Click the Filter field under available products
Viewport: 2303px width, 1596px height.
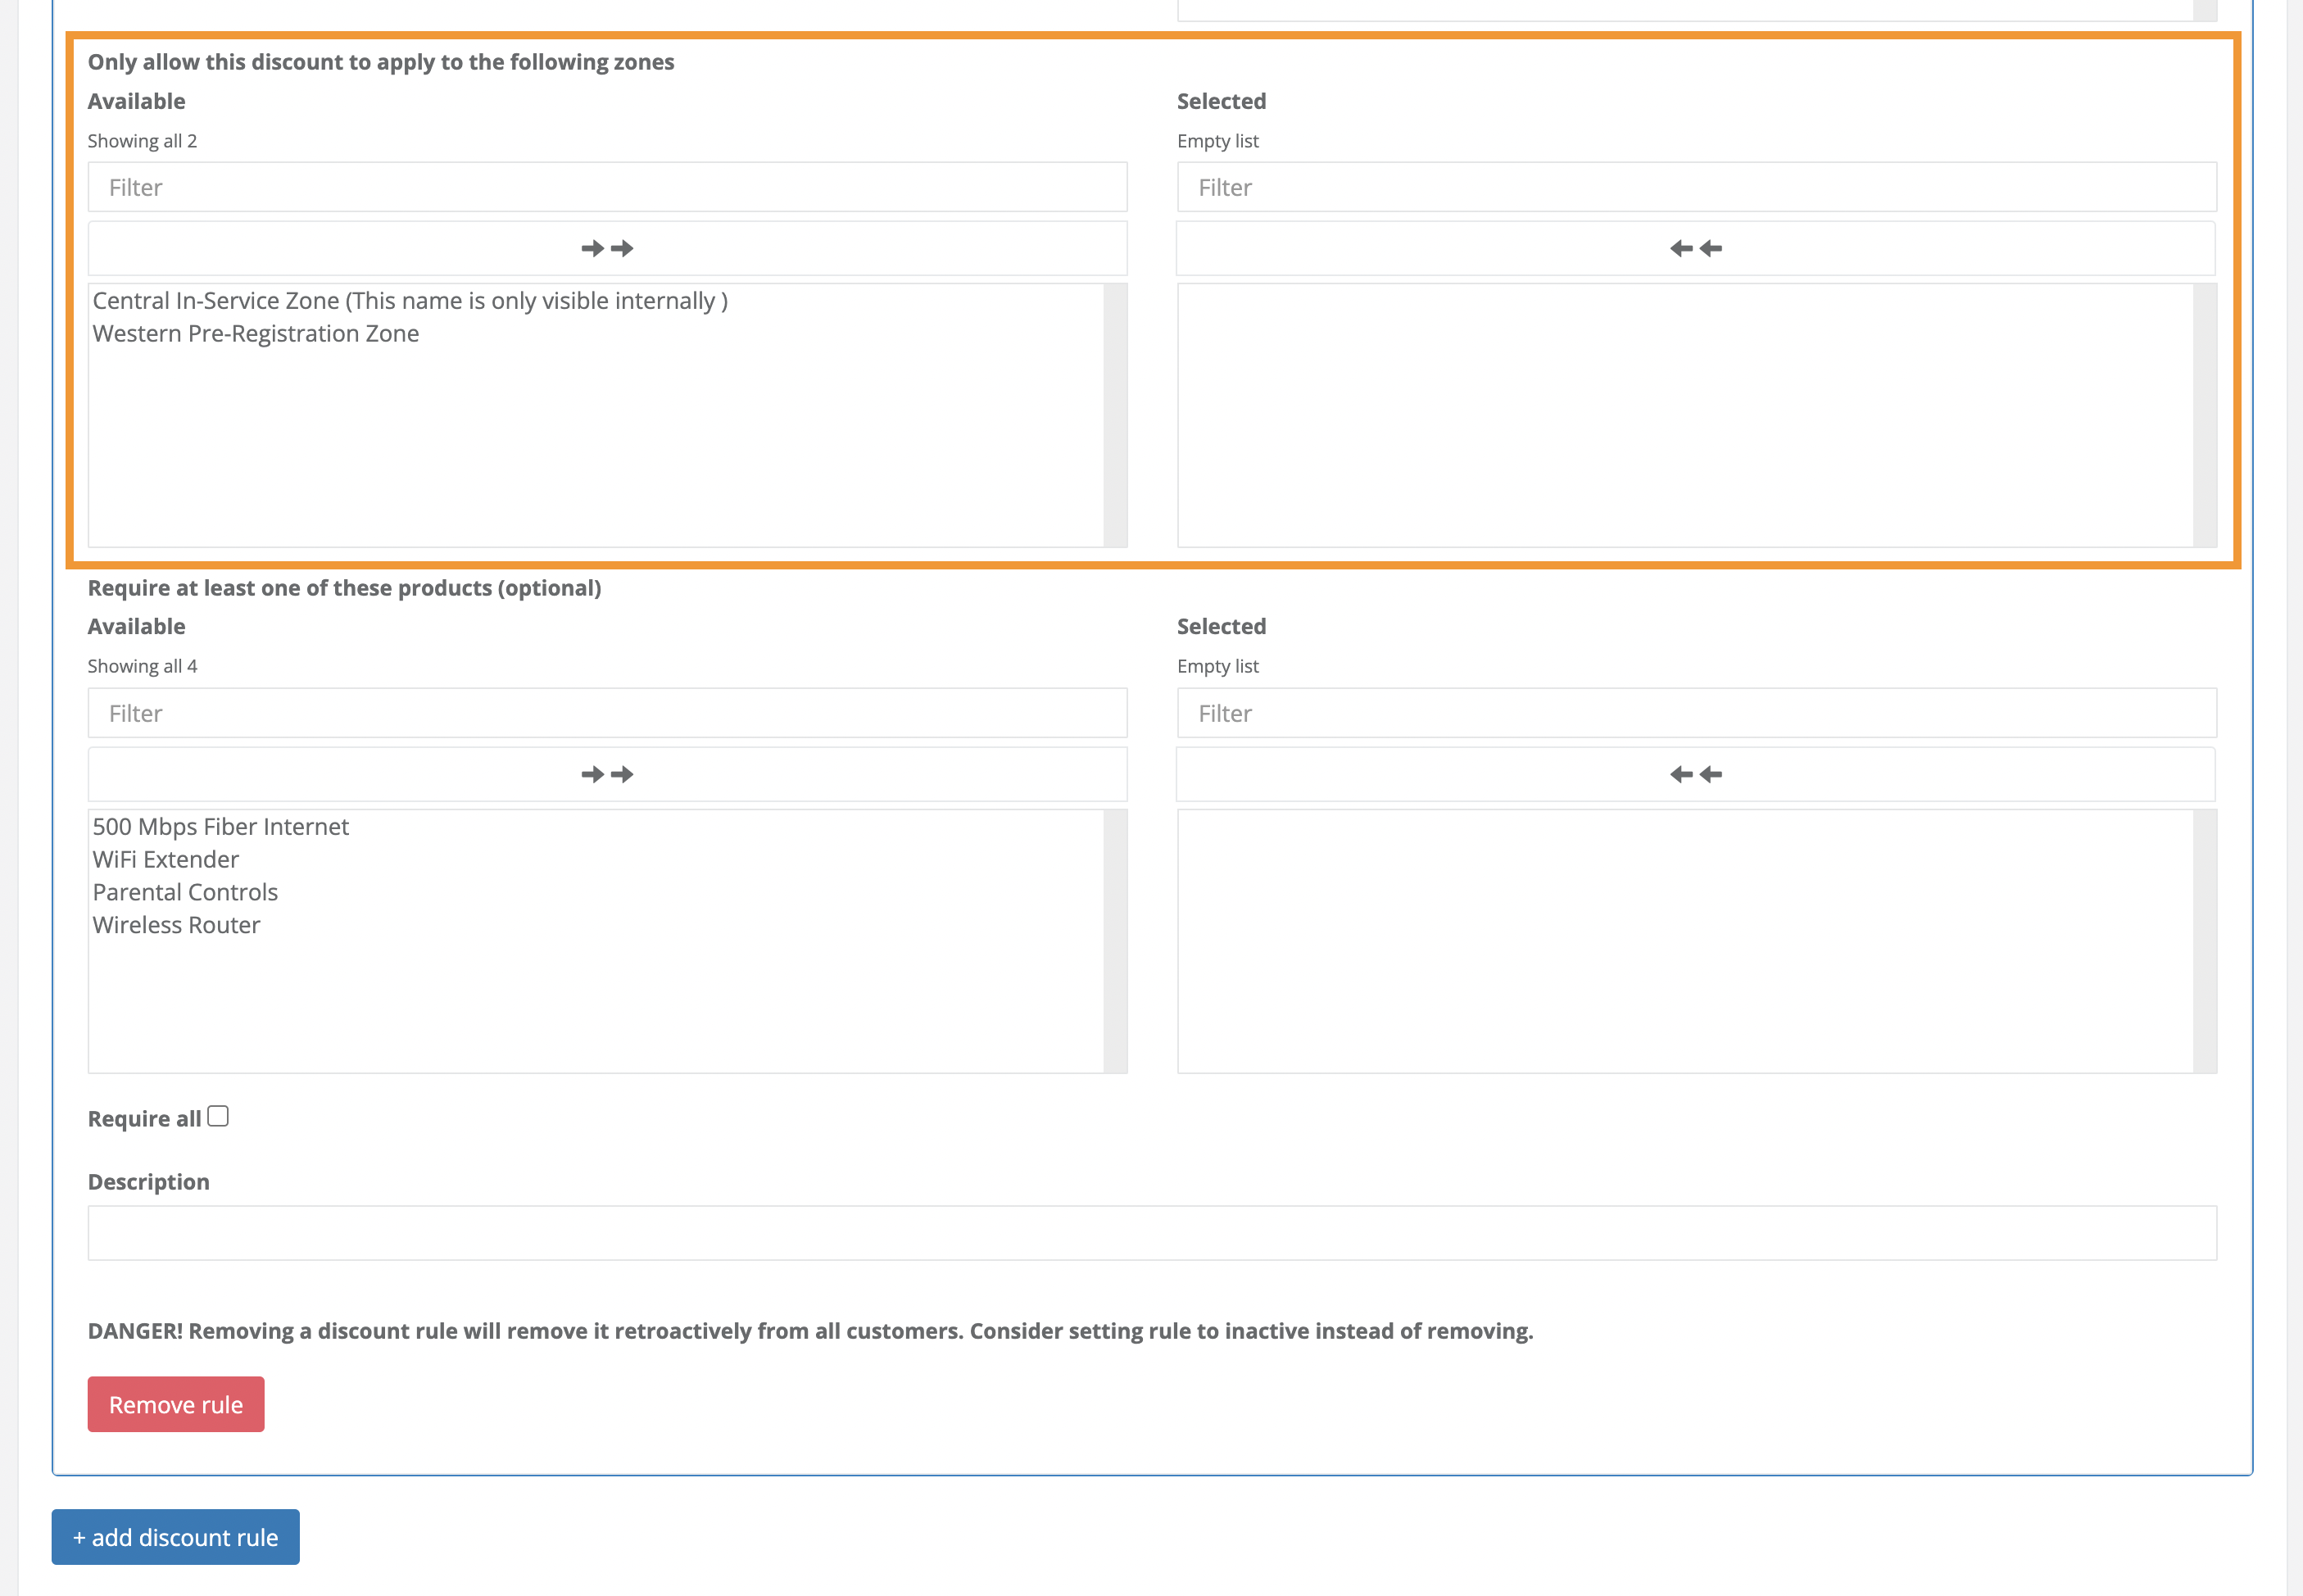606,713
